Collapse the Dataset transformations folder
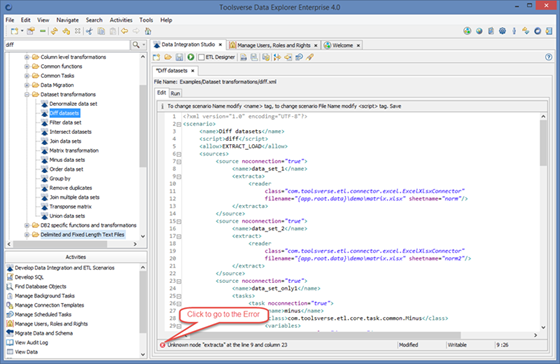Screen dimensions: 560x364 pos(27,95)
